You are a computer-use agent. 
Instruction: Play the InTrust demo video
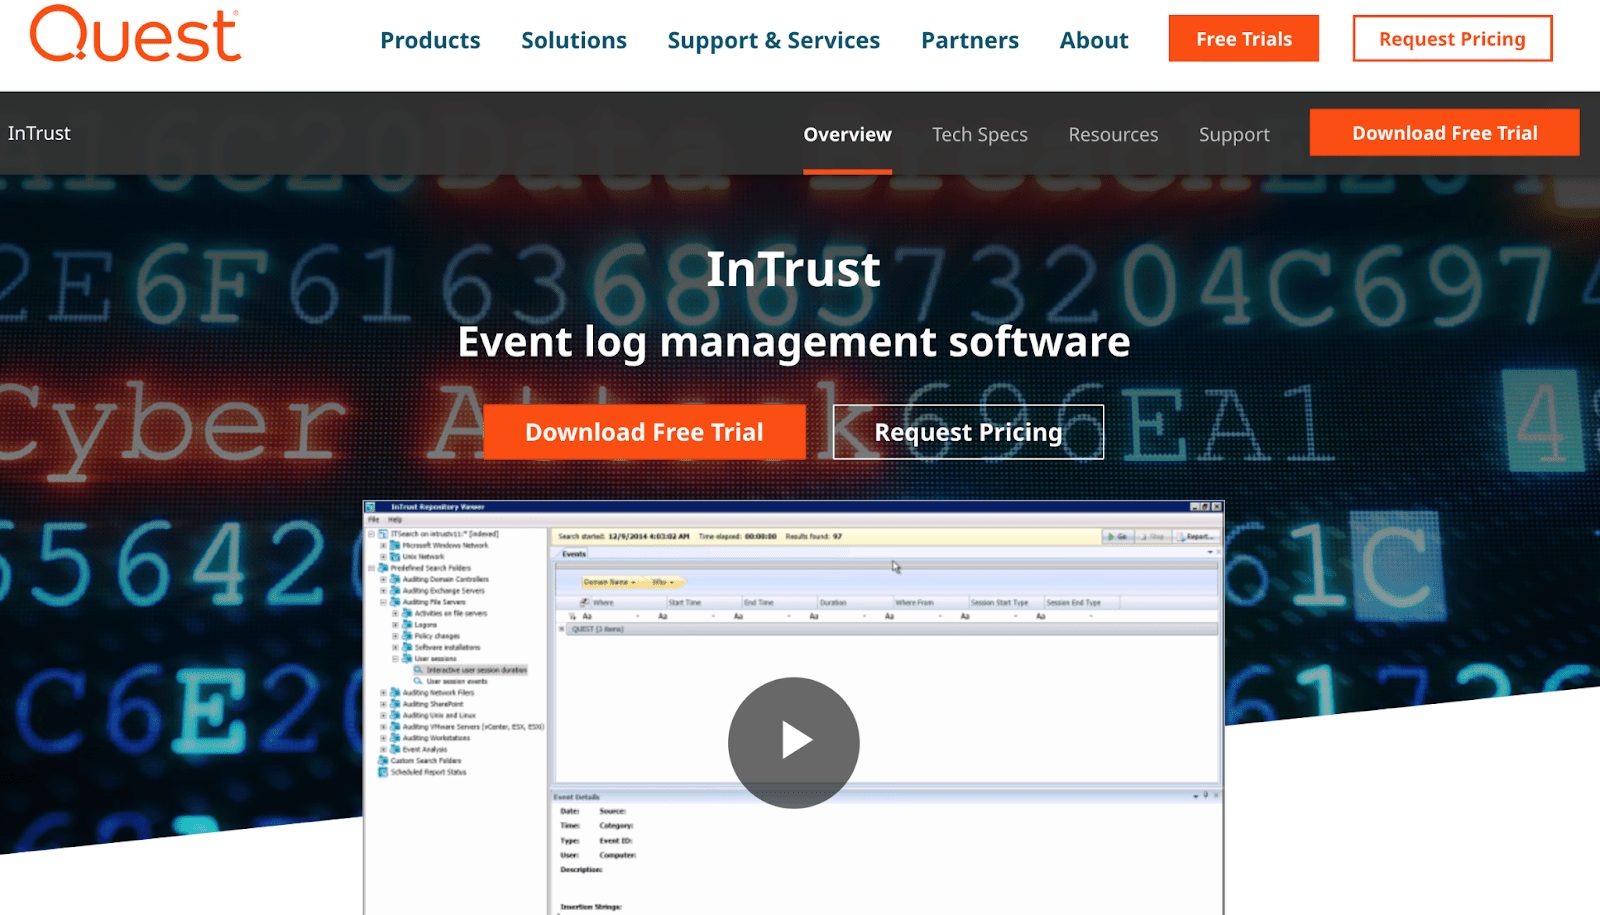click(x=793, y=742)
